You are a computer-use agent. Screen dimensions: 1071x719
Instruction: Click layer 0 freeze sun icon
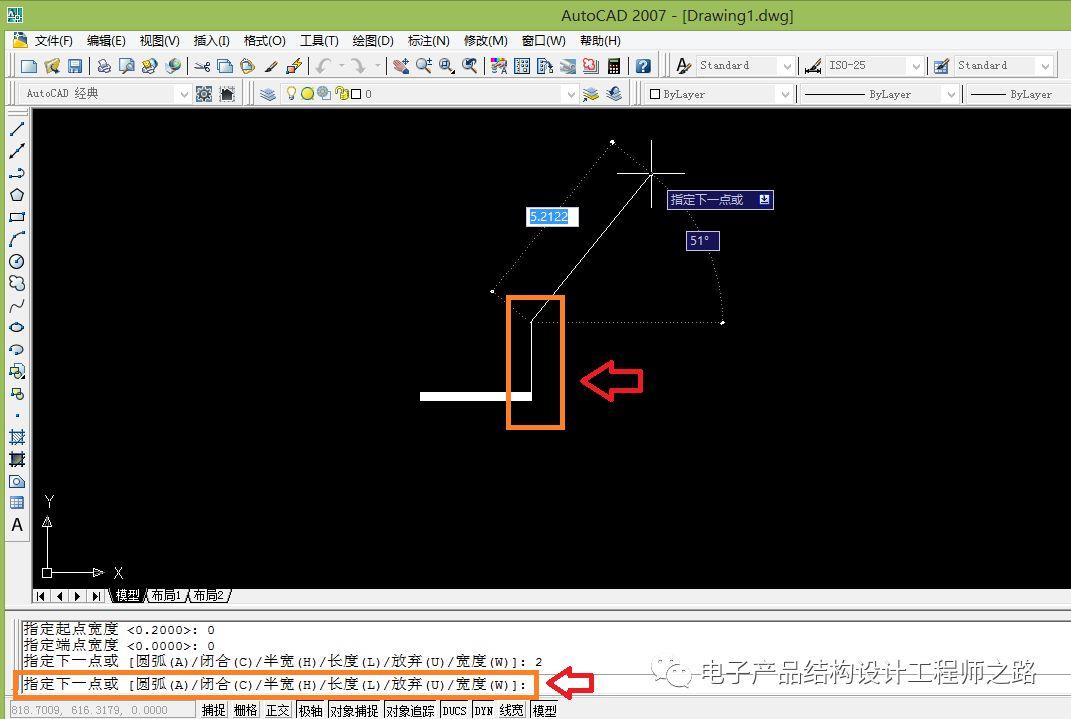(x=307, y=94)
